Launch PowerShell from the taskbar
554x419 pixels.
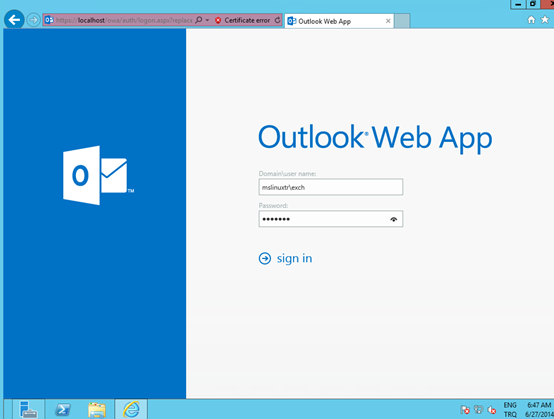coord(63,409)
